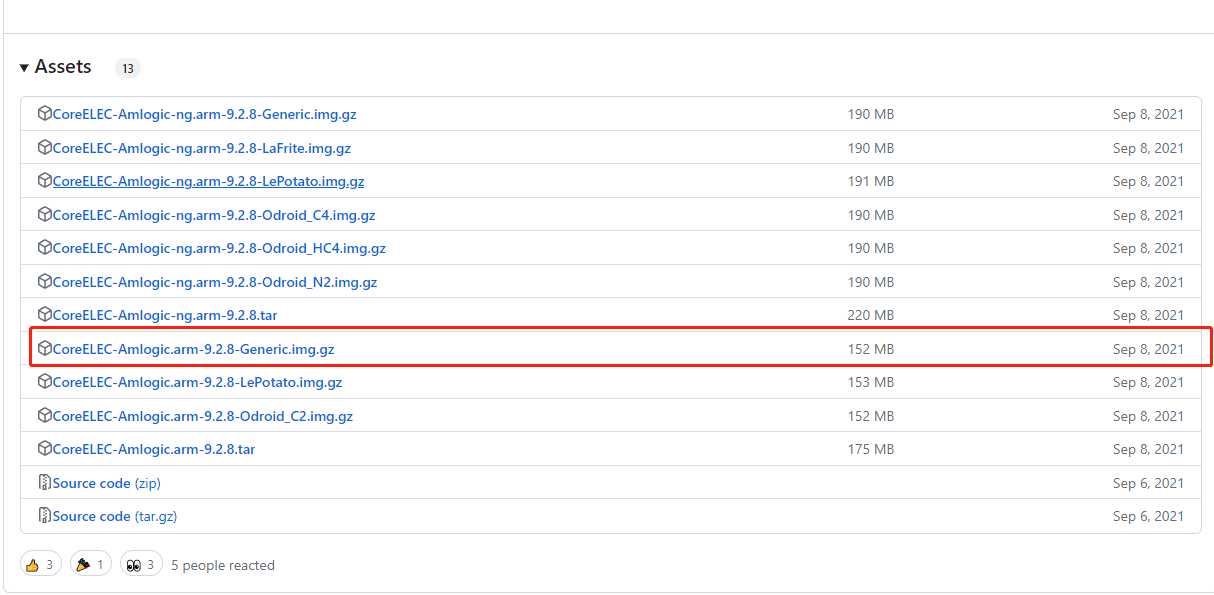Click Sep 6, 2021 date of Source code (zip)
This screenshot has width=1214, height=595.
1148,483
